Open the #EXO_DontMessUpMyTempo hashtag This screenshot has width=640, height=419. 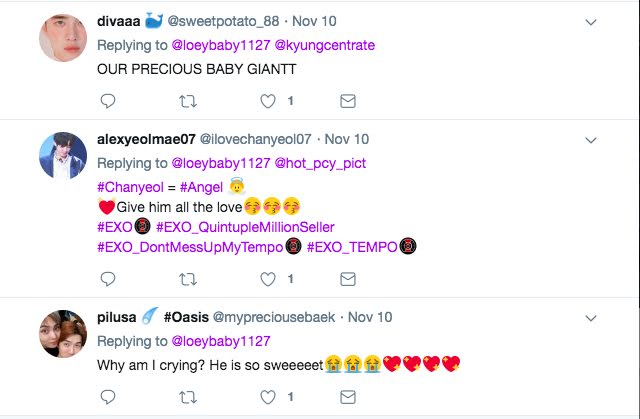pos(190,247)
